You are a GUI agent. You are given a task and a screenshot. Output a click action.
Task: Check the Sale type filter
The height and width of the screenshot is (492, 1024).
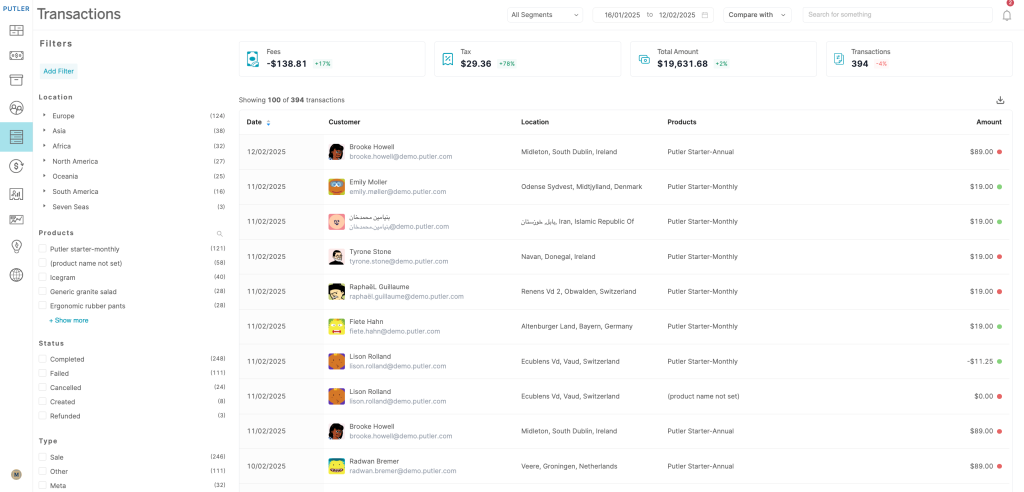42,457
